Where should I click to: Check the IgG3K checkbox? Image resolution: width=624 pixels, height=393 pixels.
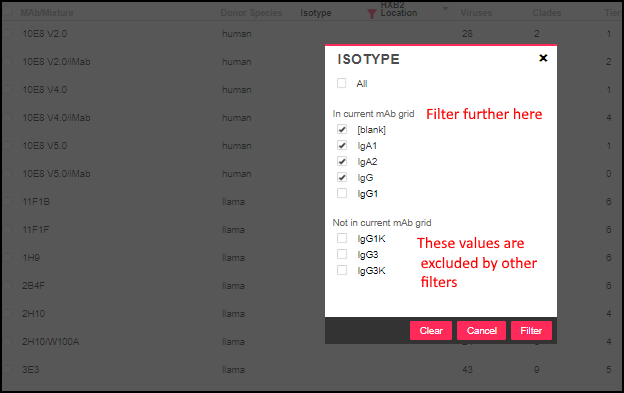pos(342,270)
